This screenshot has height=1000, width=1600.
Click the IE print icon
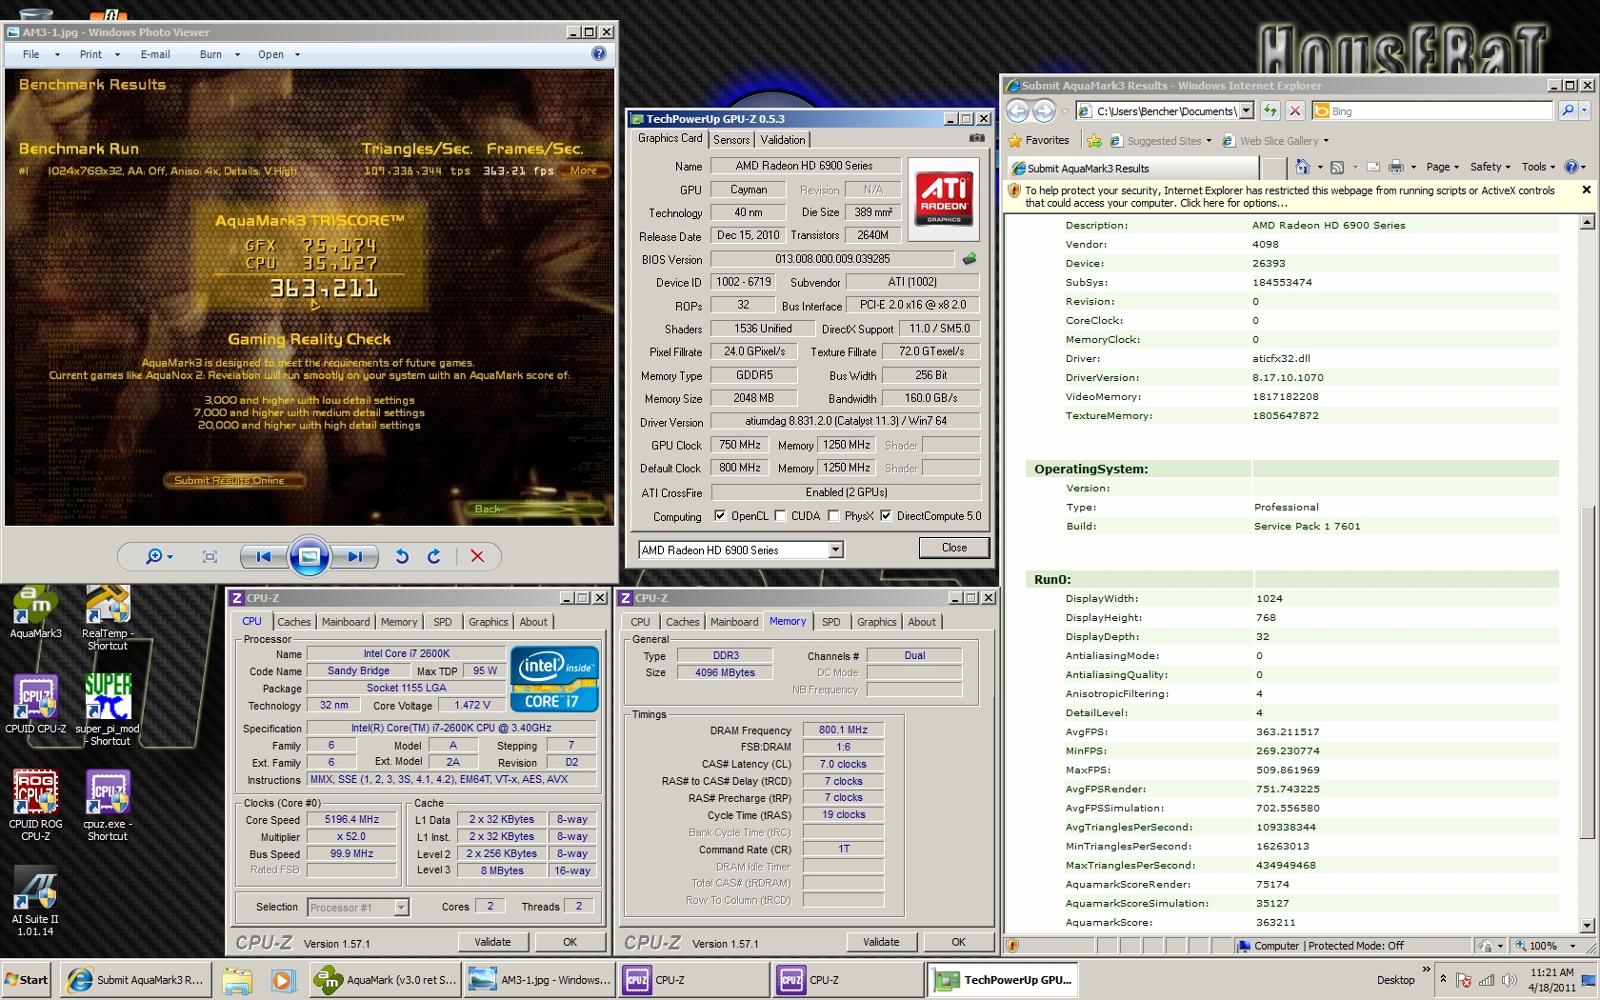pos(1396,167)
